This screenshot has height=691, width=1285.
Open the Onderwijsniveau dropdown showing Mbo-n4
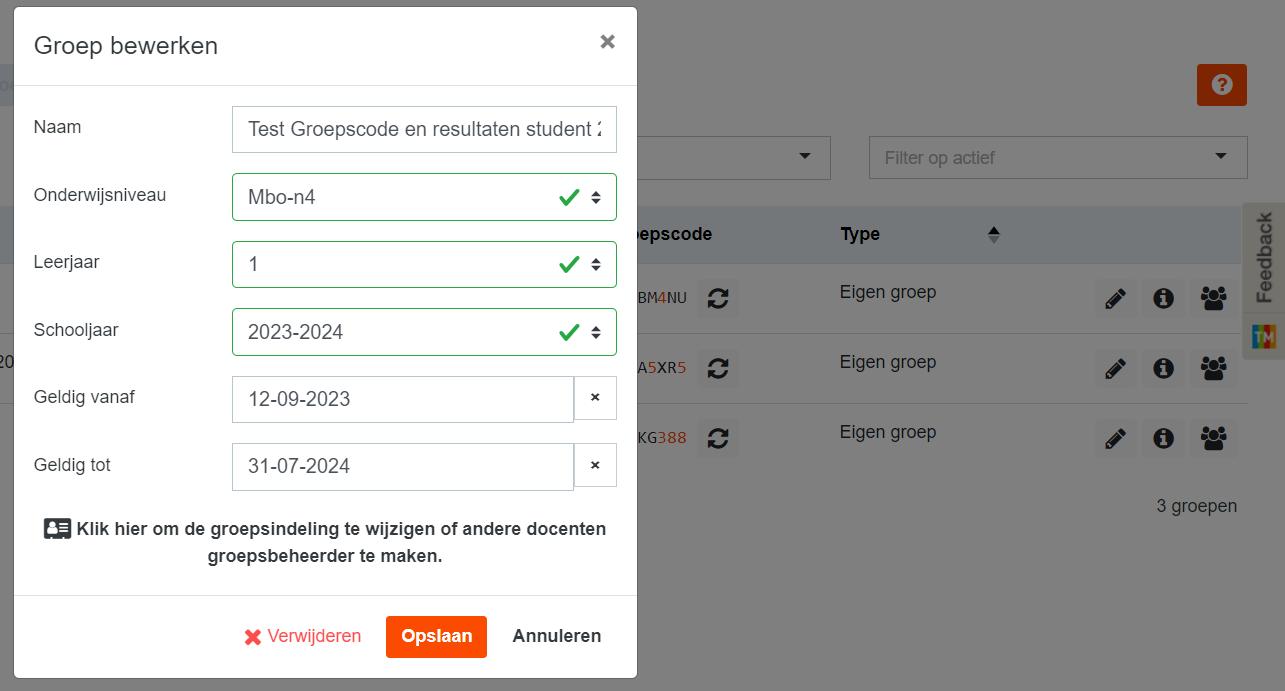(x=424, y=197)
